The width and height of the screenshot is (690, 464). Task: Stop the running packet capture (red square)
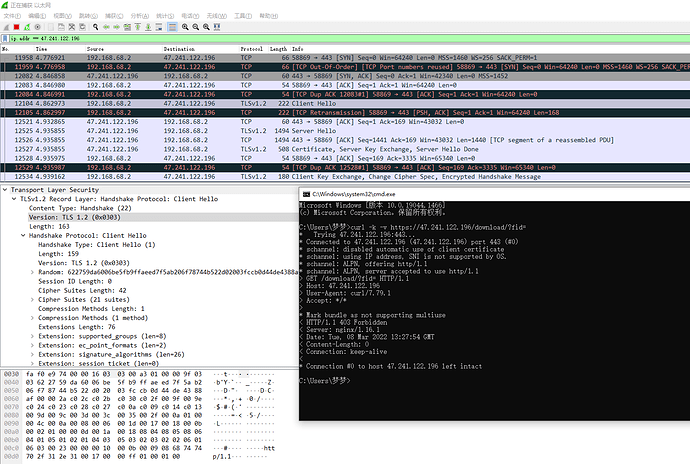pos(15,27)
